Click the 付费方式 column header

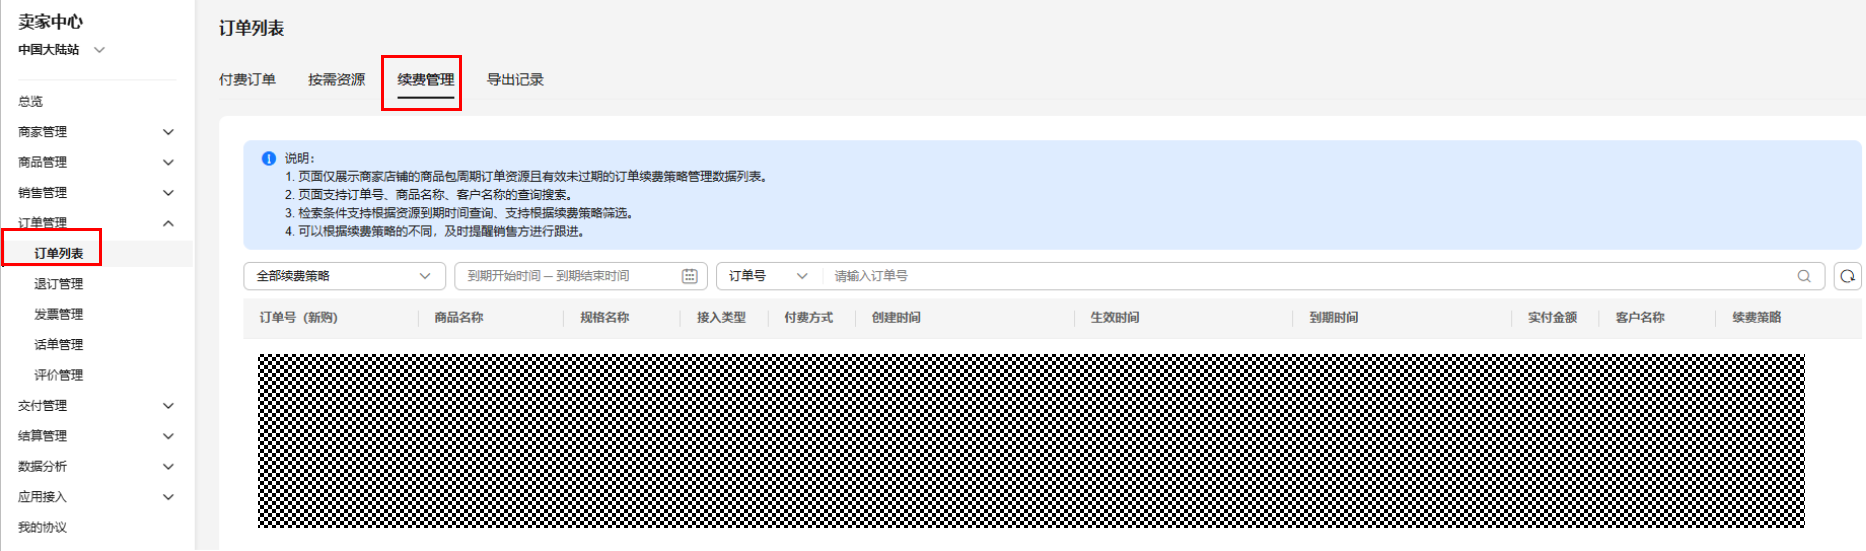click(808, 317)
